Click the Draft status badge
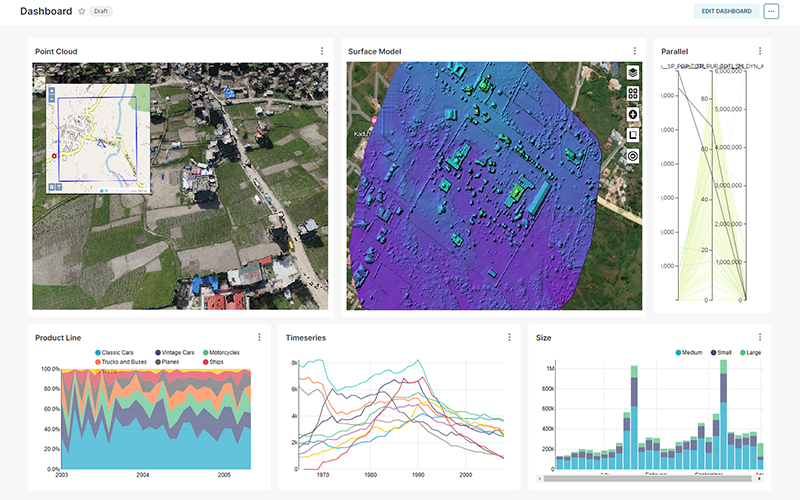This screenshot has height=500, width=800. (x=101, y=11)
